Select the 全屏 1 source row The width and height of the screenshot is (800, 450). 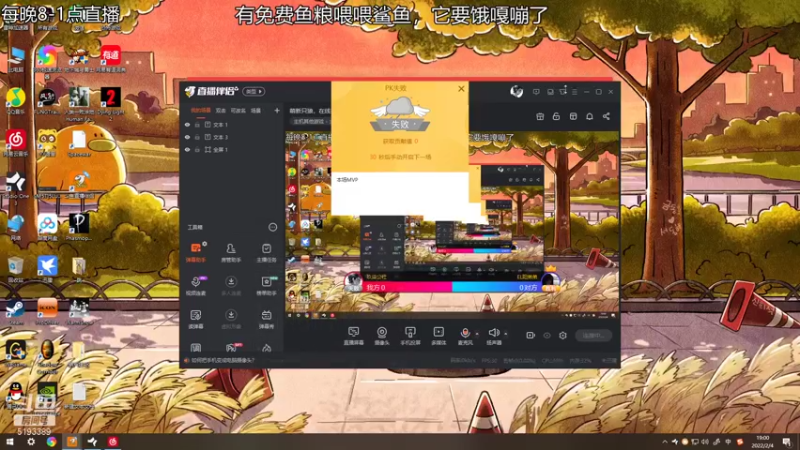(x=232, y=149)
